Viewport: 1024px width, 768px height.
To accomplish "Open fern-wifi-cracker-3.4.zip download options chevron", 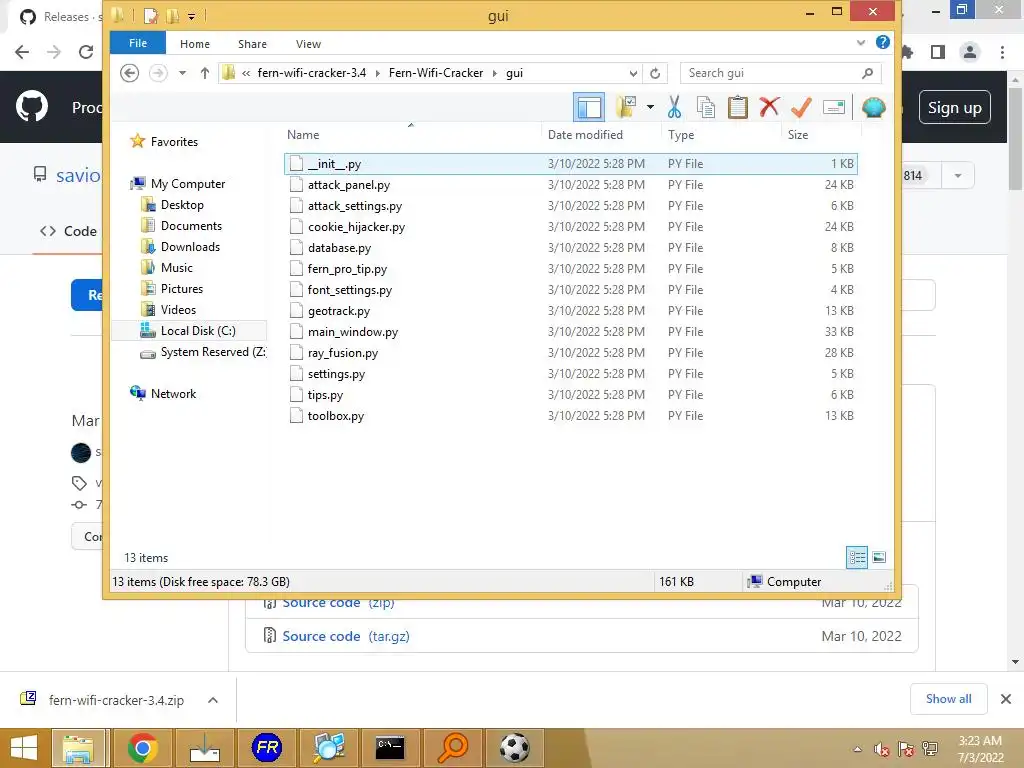I will point(213,700).
